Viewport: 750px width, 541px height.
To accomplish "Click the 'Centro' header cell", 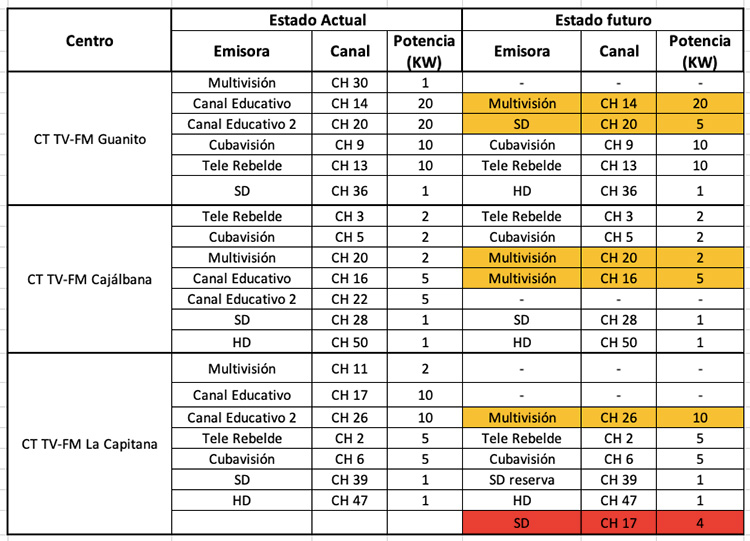I will click(x=89, y=41).
